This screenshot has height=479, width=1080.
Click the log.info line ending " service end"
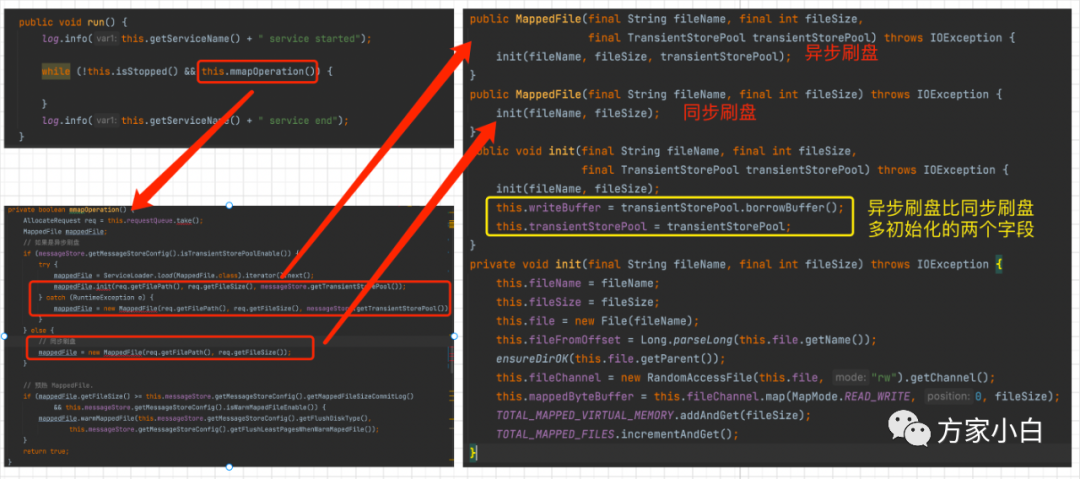[195, 121]
